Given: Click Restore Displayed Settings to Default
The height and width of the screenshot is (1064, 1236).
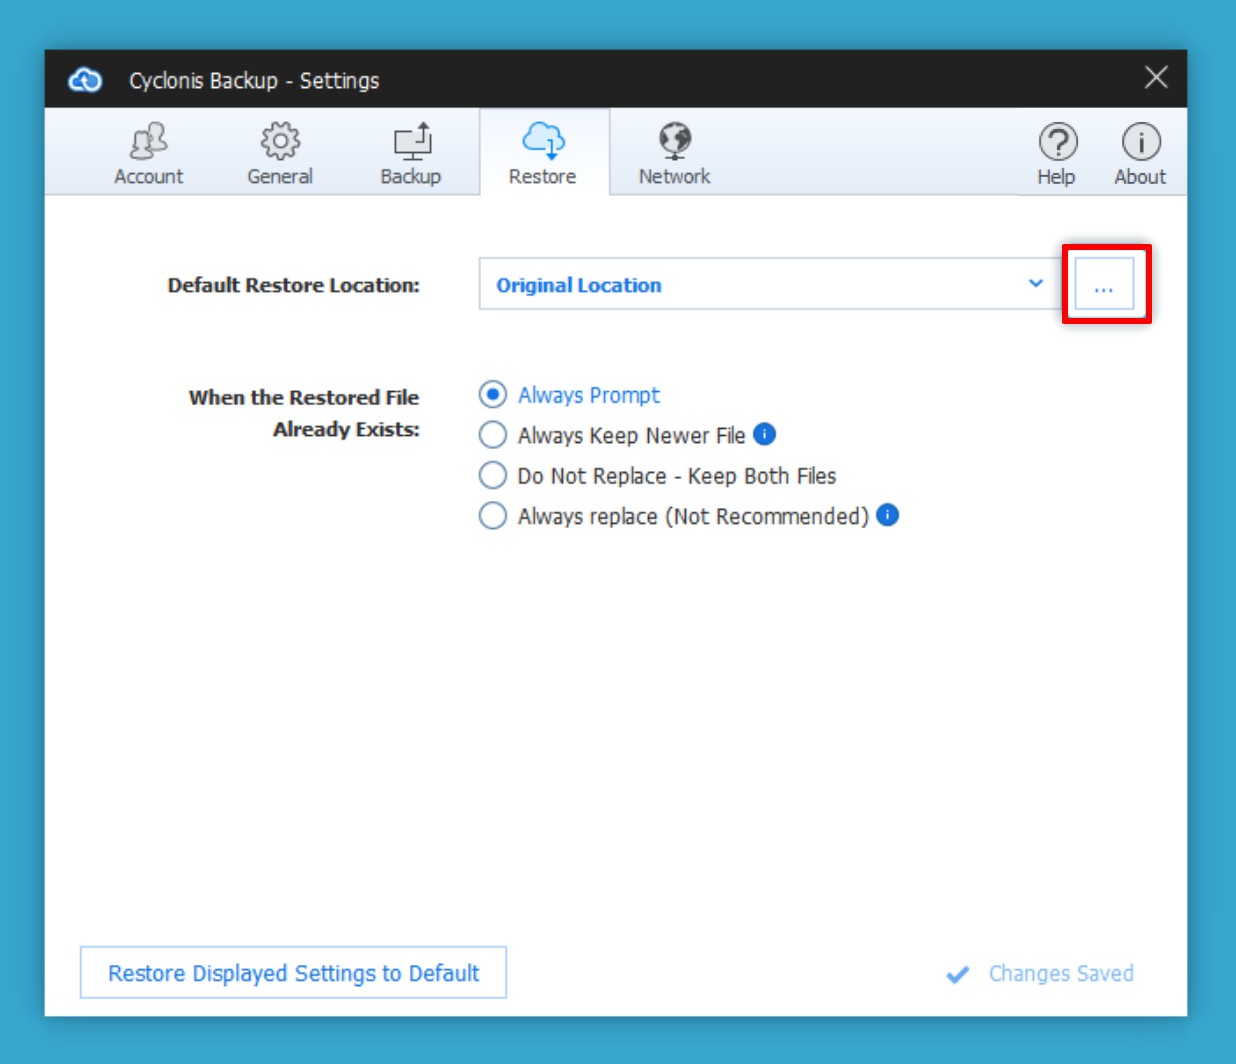Looking at the screenshot, I should click(293, 973).
